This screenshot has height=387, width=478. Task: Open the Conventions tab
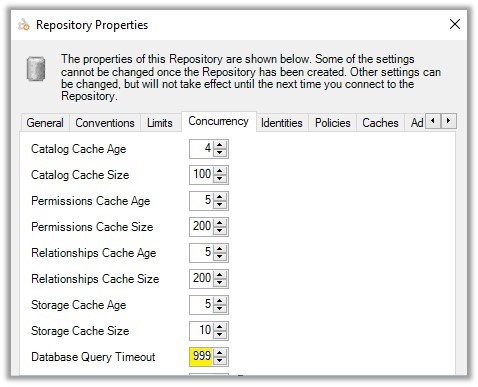click(x=105, y=123)
